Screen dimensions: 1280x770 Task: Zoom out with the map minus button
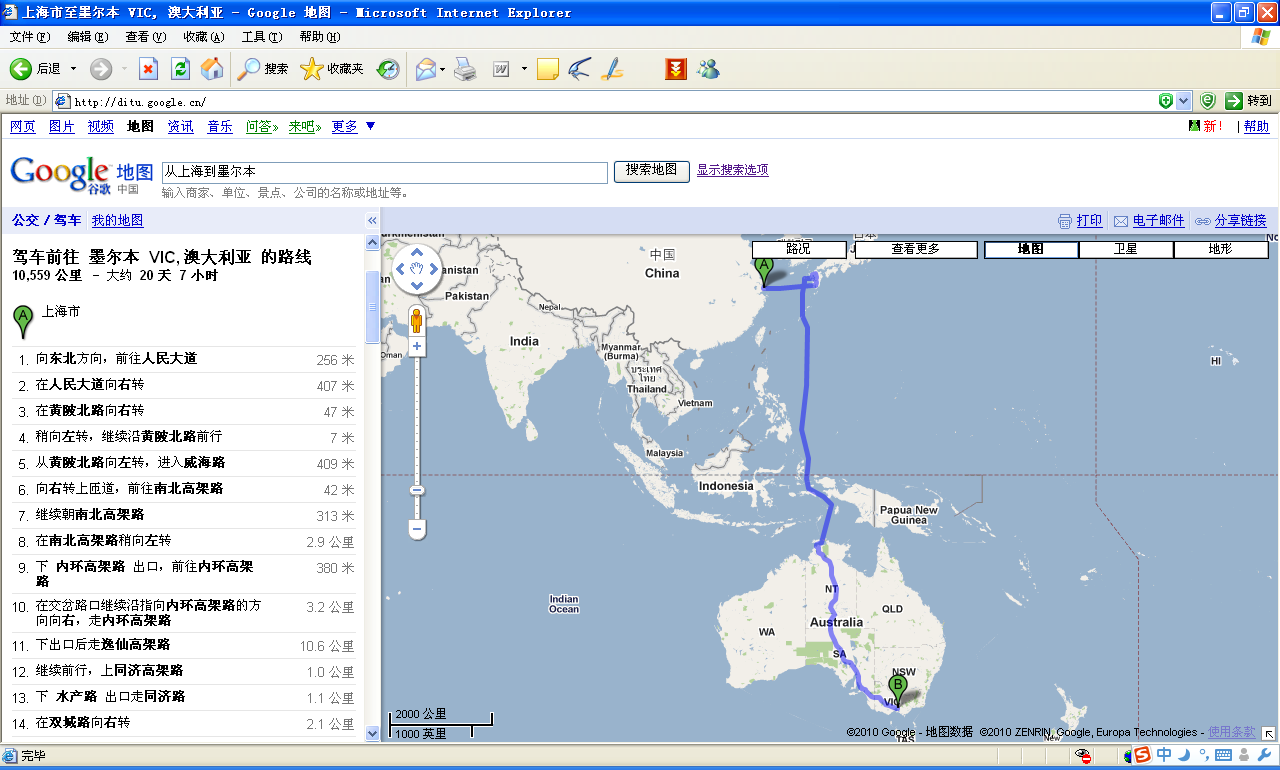[417, 530]
